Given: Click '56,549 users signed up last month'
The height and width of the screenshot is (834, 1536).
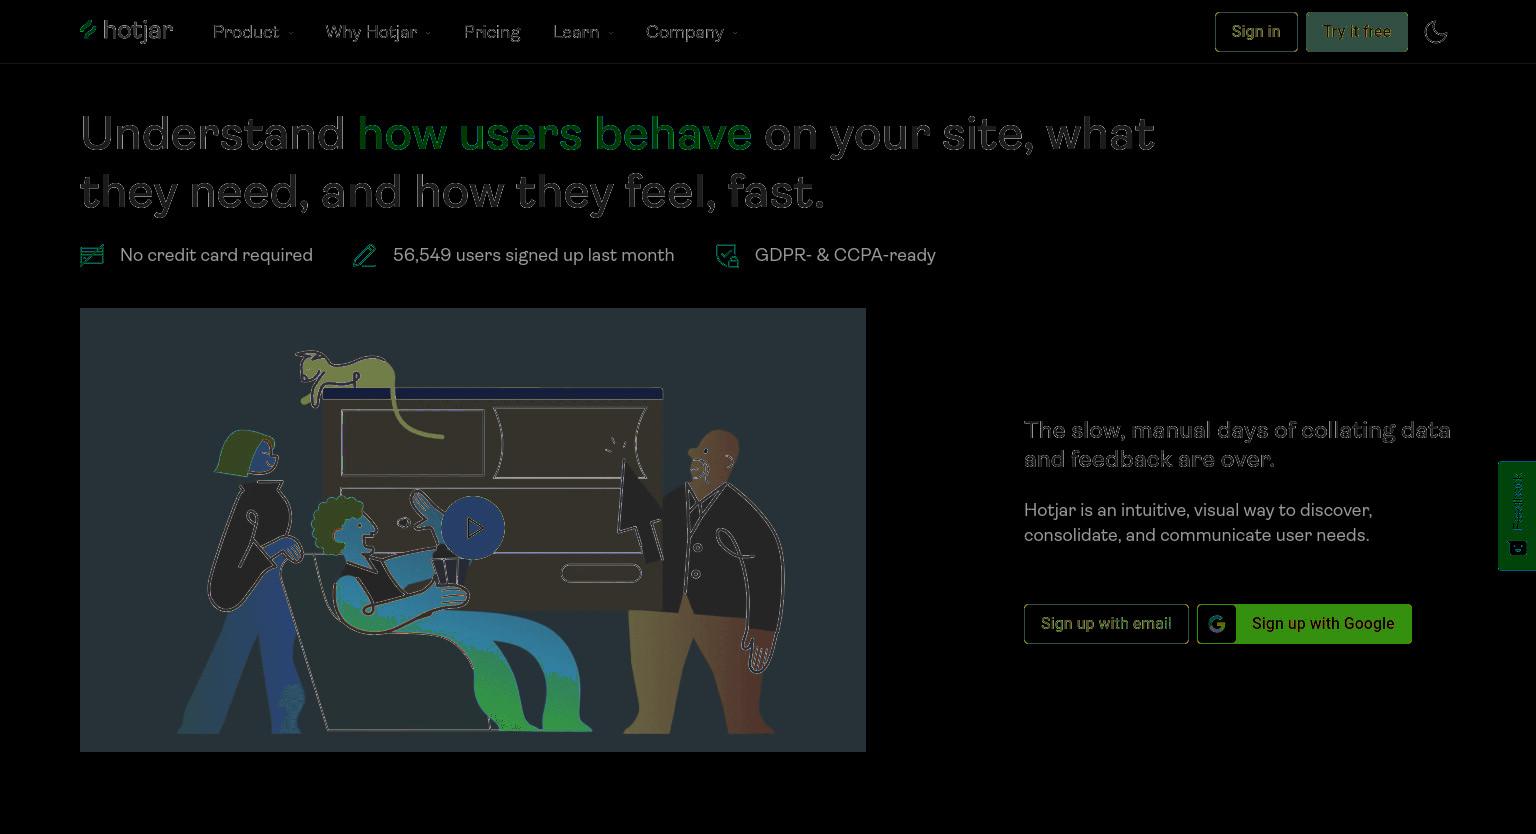Looking at the screenshot, I should (x=533, y=256).
